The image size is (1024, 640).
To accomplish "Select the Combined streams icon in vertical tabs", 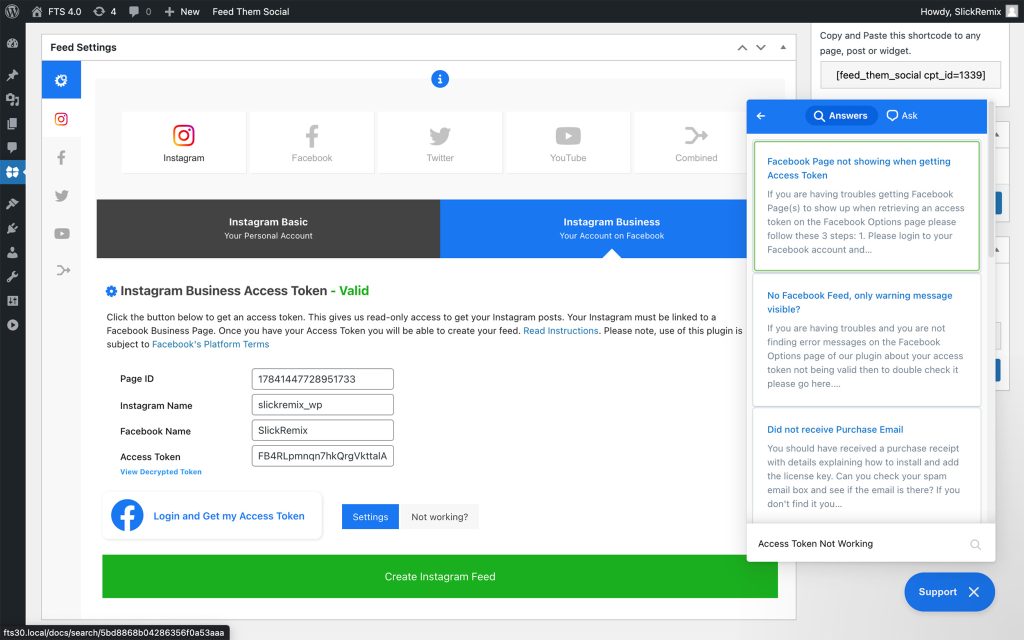I will [61, 270].
